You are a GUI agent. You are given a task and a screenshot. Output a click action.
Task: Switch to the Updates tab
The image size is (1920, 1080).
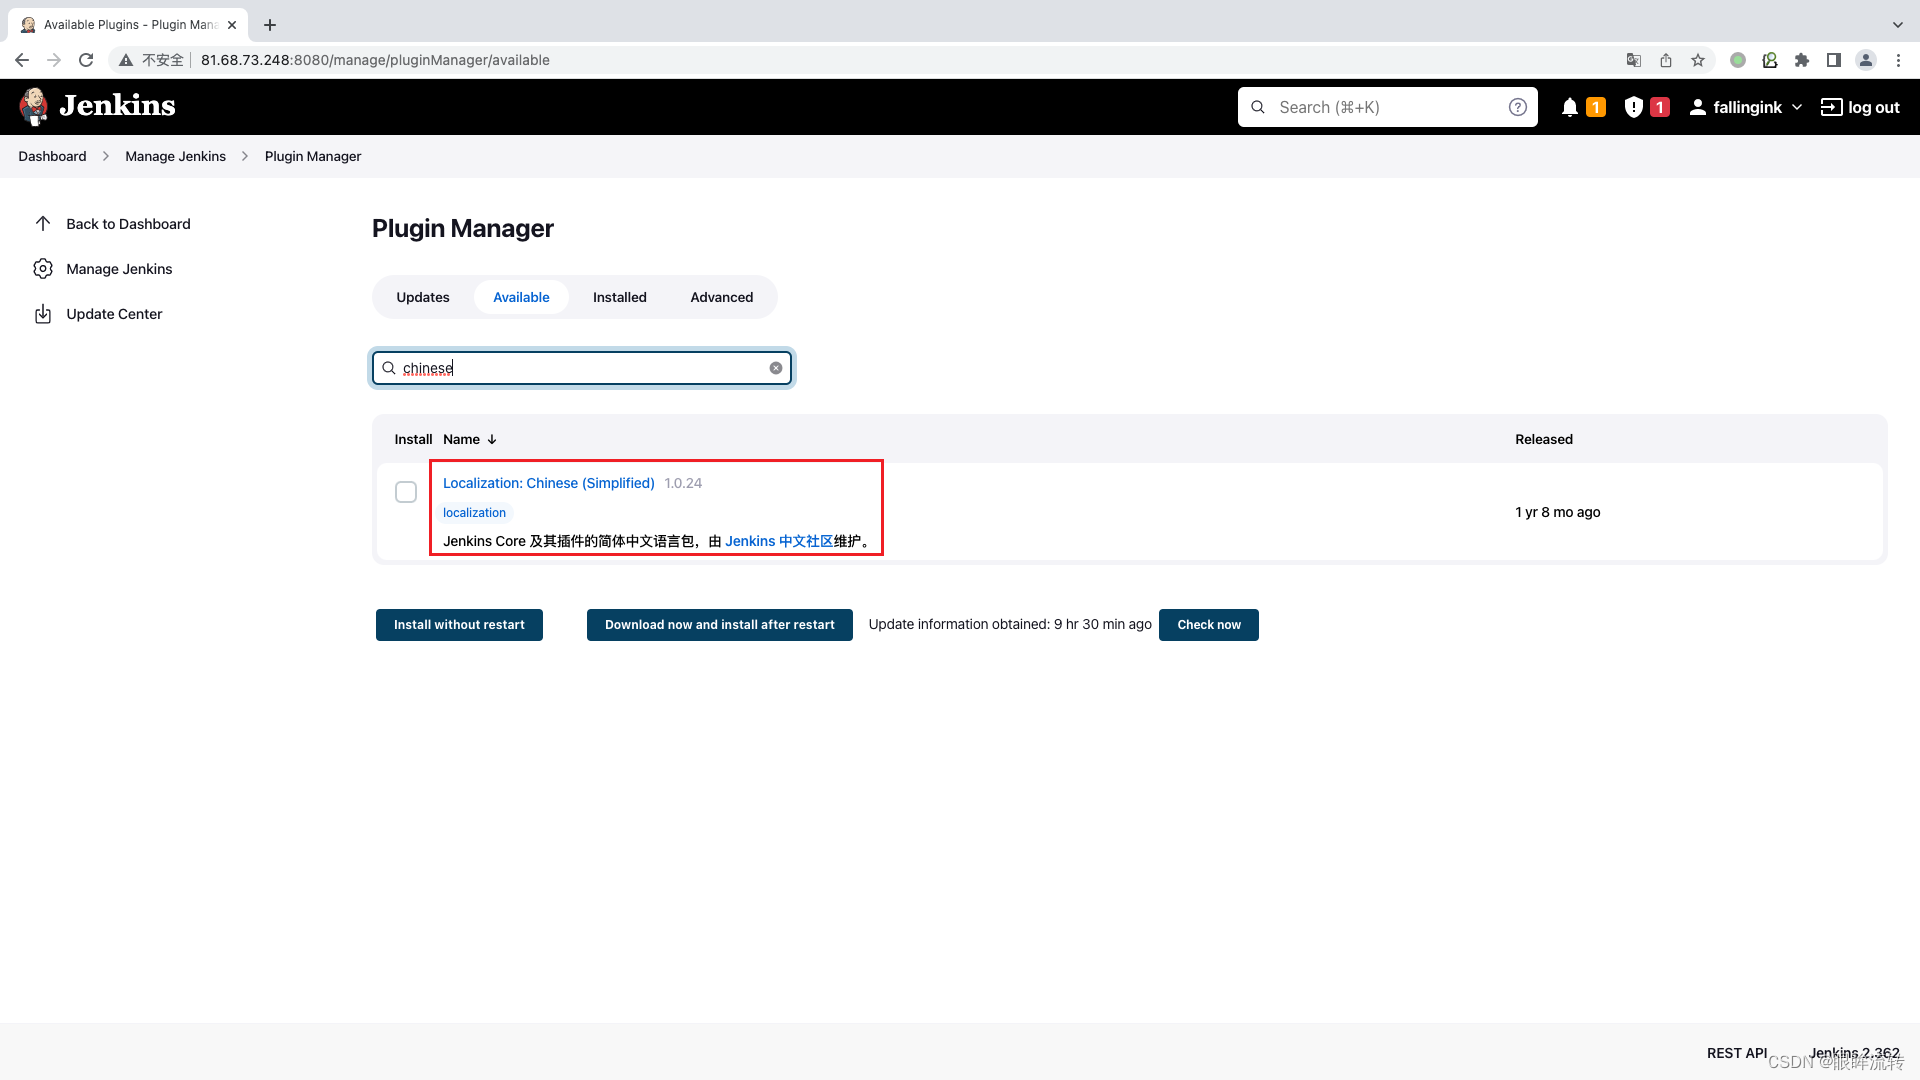(423, 297)
